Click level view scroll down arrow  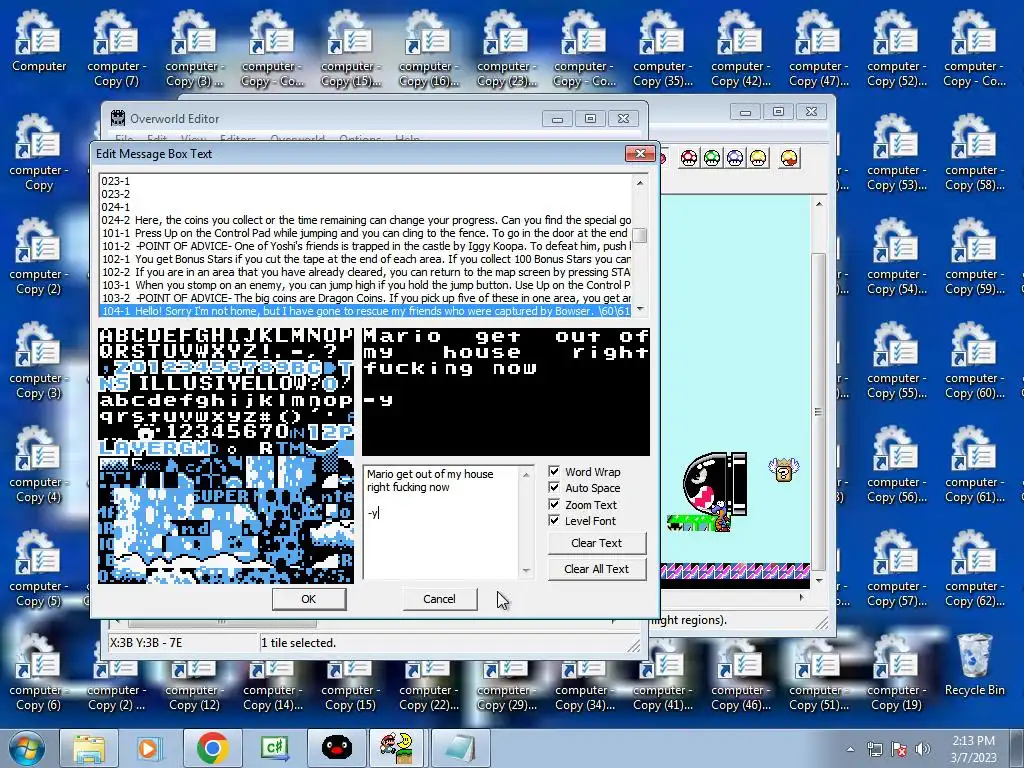818,581
